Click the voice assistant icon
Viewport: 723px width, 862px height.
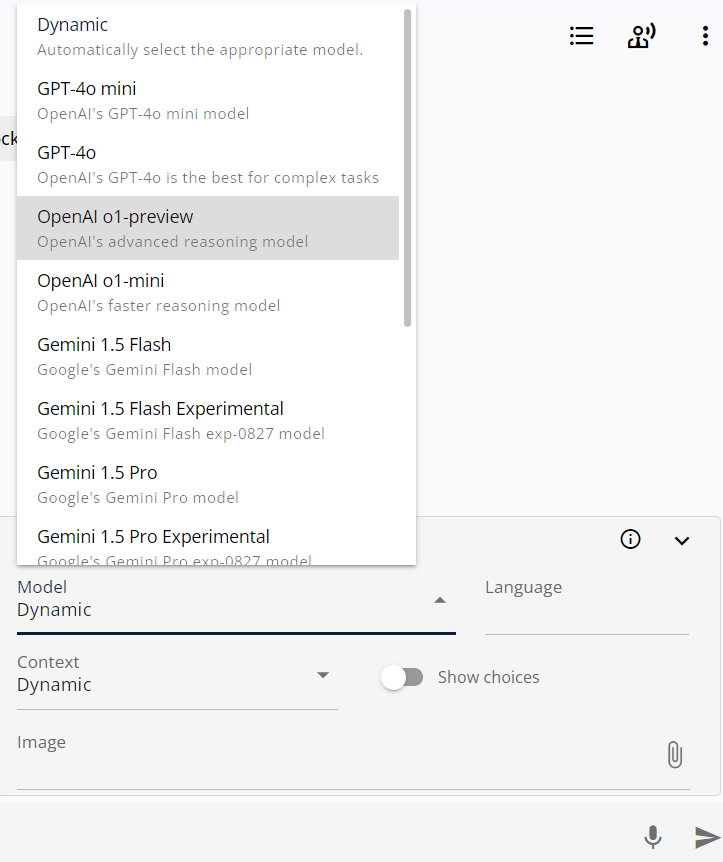tap(641, 35)
